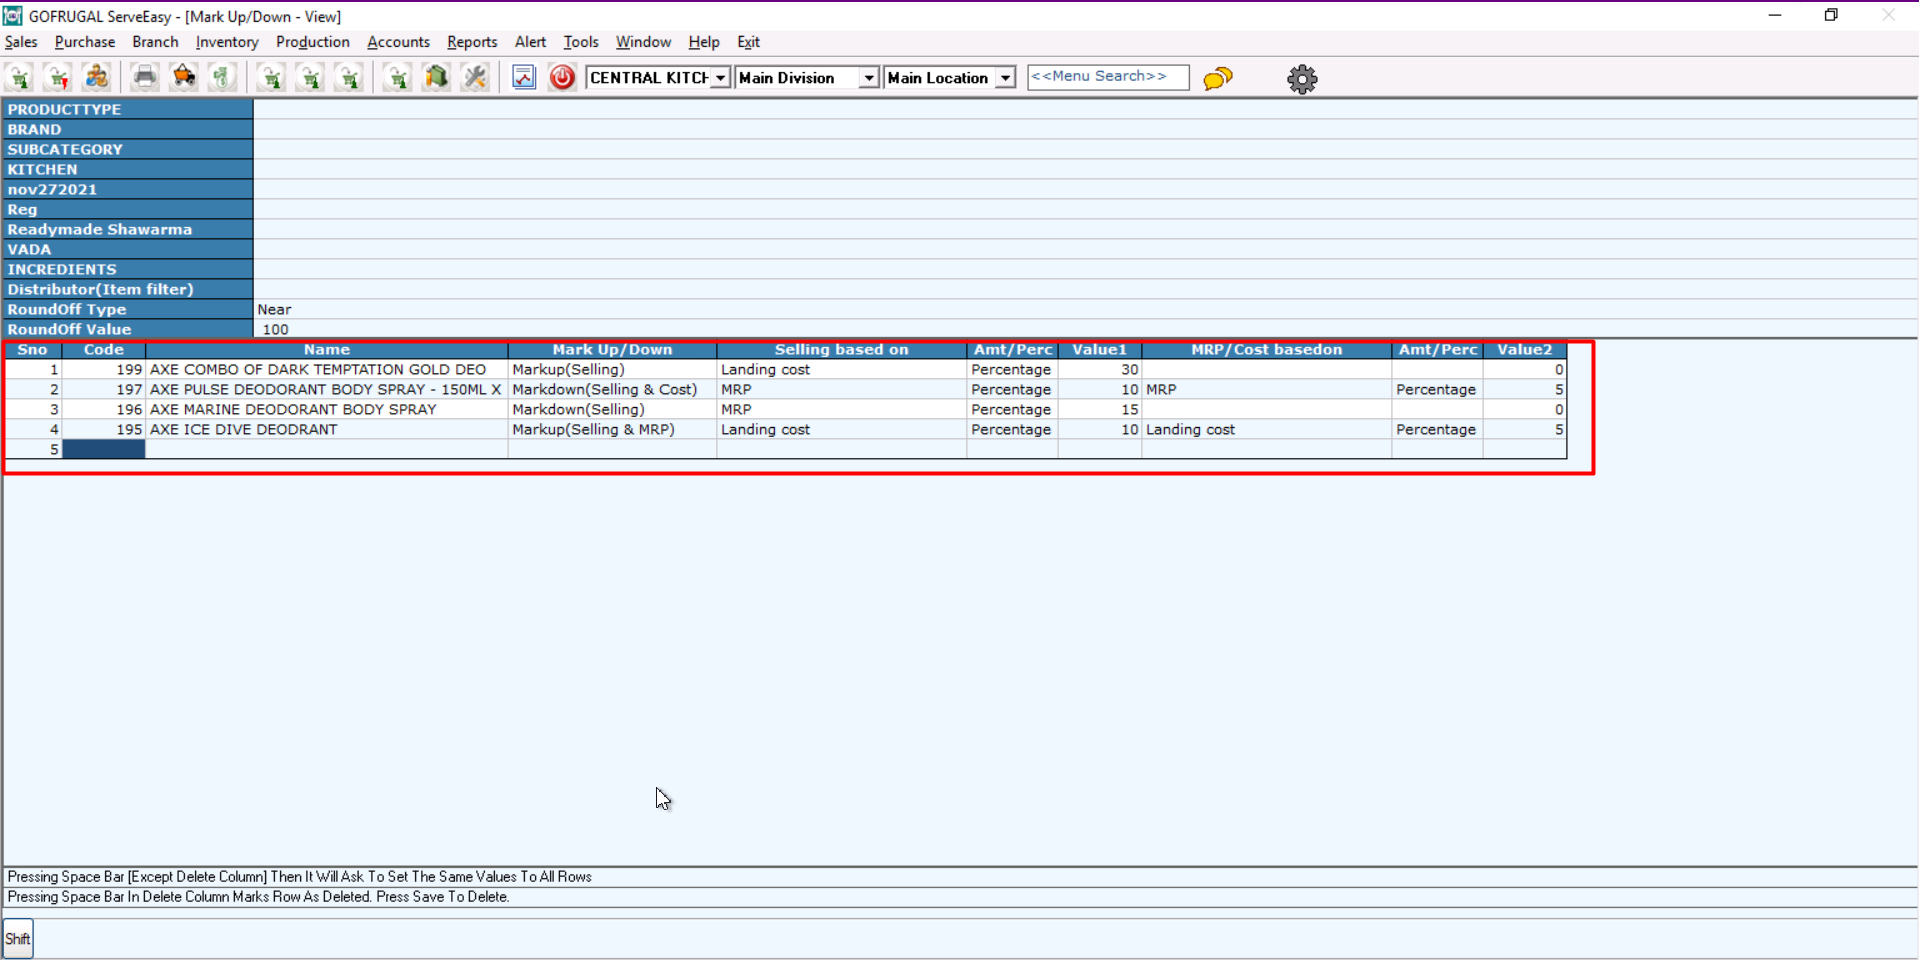The height and width of the screenshot is (960, 1919).
Task: Click the Value1 cell showing 30
Action: pyautogui.click(x=1100, y=370)
